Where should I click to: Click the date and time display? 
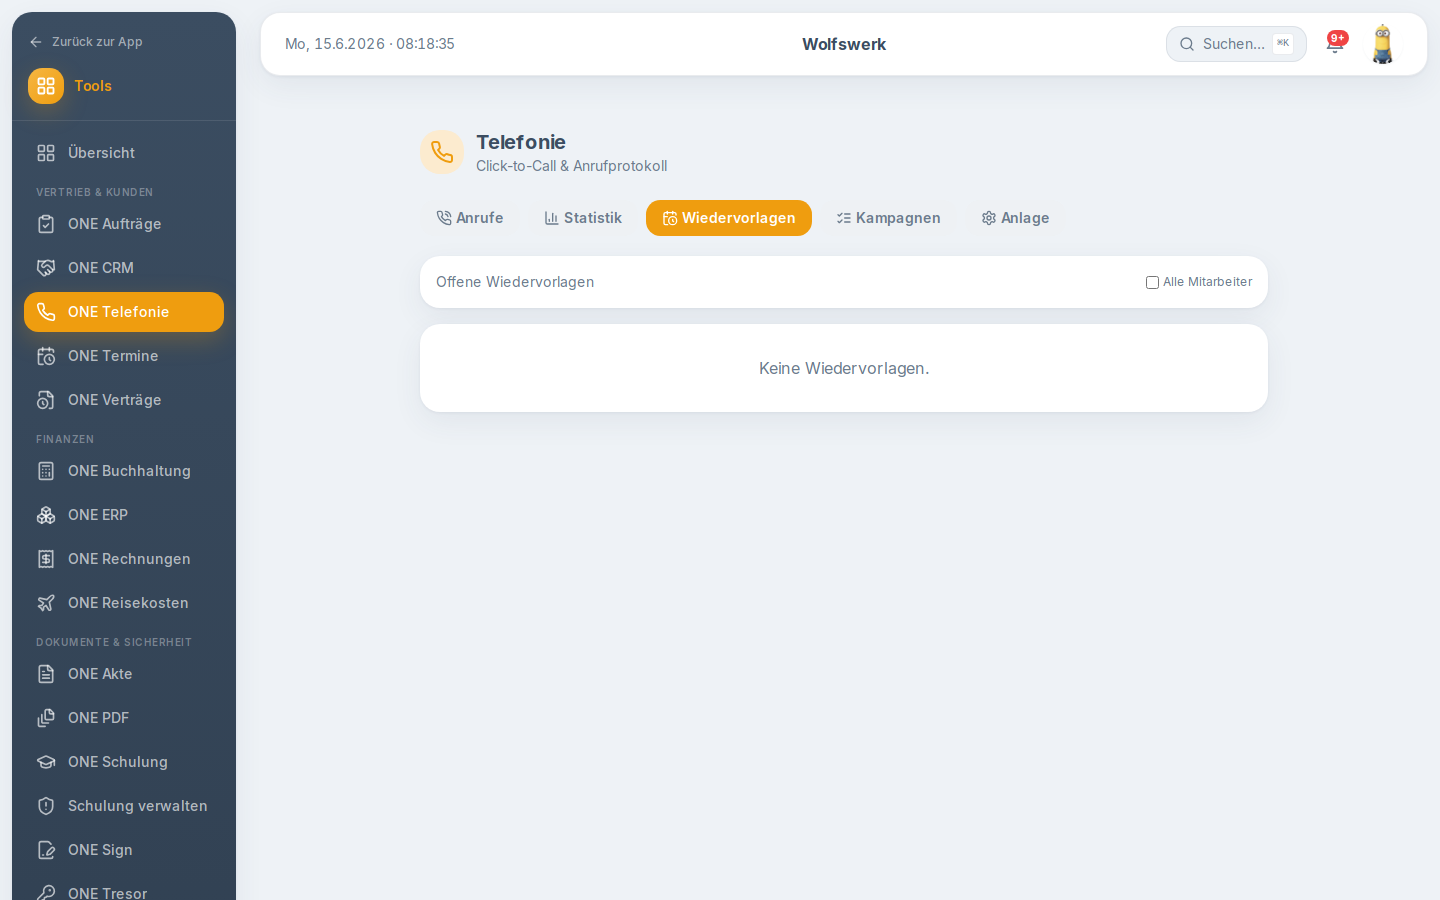tap(370, 44)
